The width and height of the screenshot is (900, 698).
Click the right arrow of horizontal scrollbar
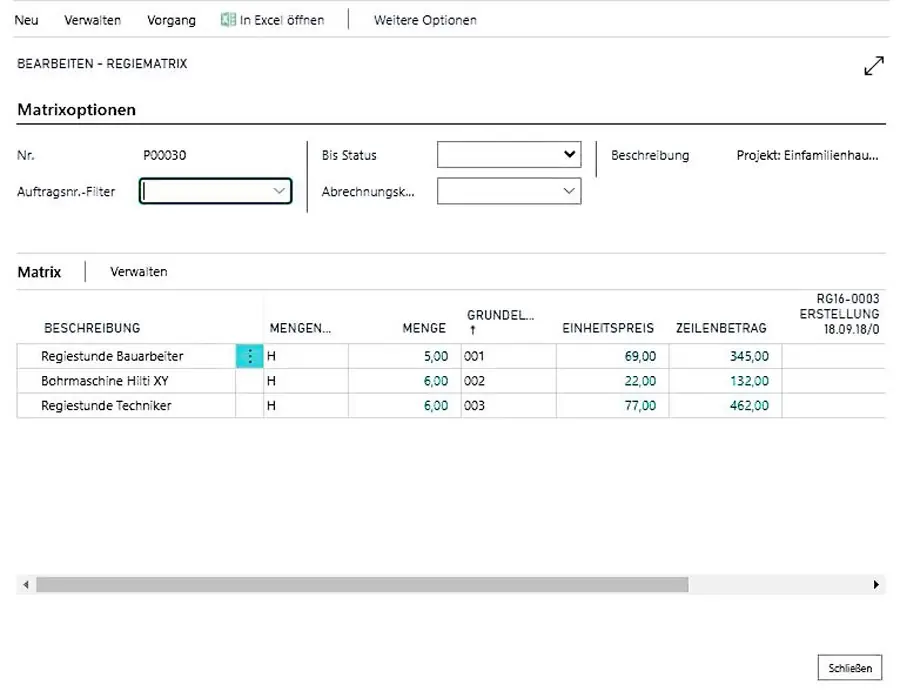point(876,585)
